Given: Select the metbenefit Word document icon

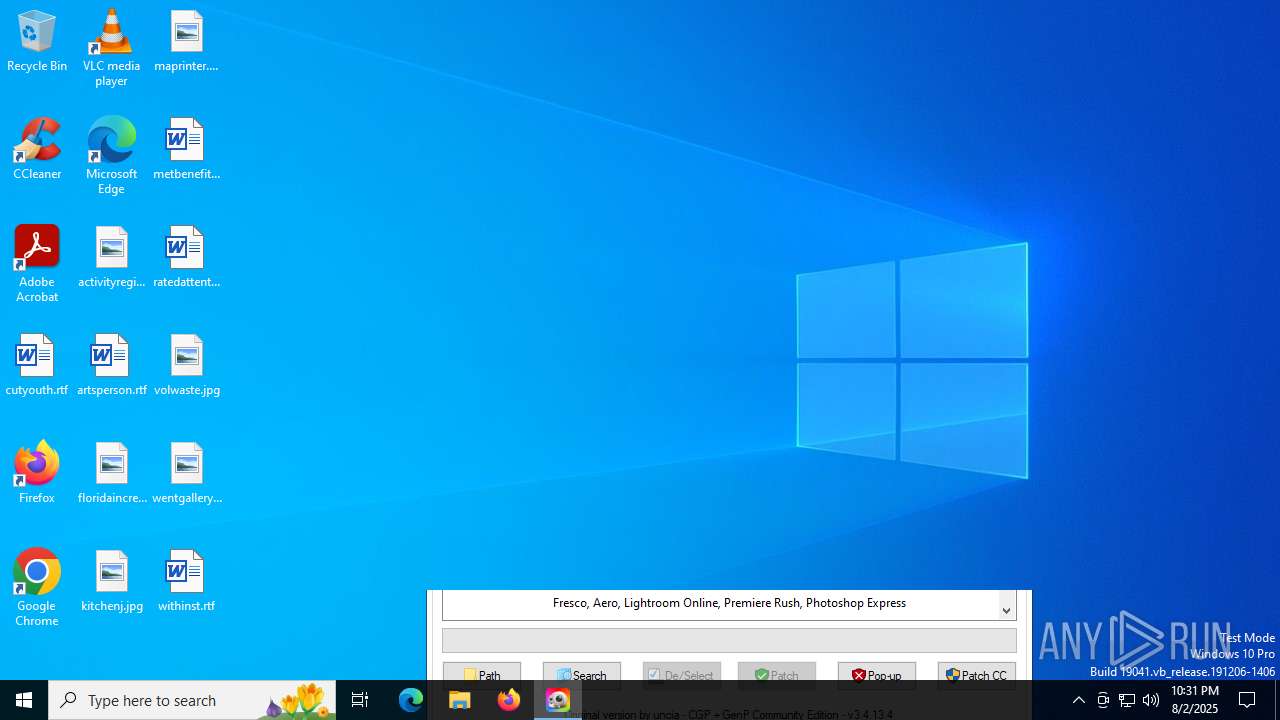Looking at the screenshot, I should click(186, 150).
